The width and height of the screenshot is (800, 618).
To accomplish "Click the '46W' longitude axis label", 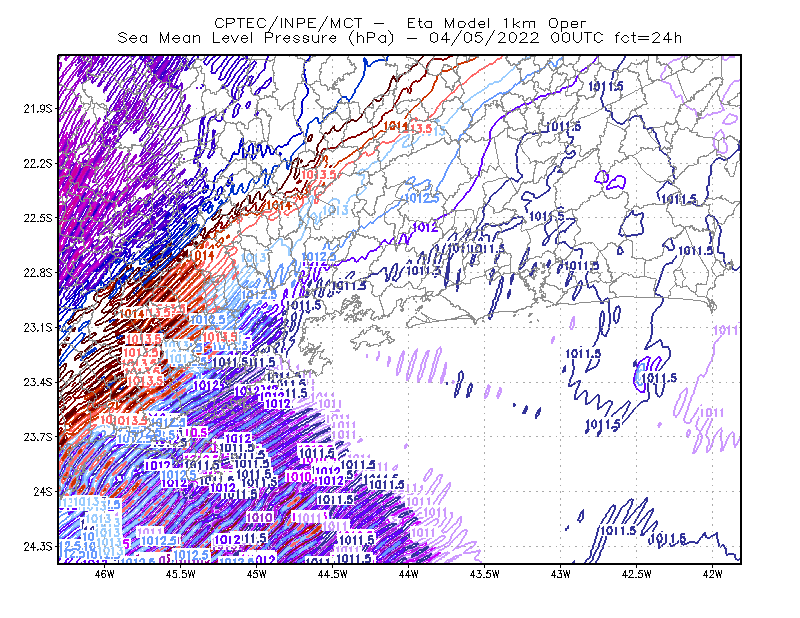I will (105, 574).
